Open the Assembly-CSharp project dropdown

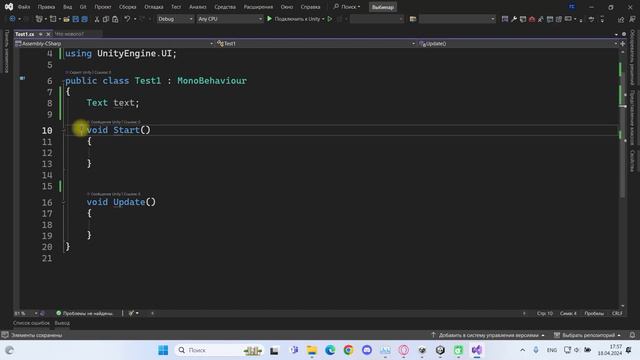tap(114, 43)
